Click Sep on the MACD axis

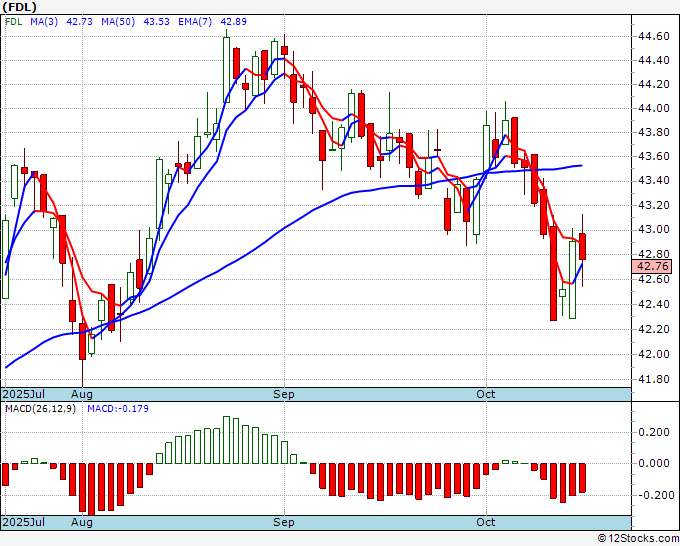tap(284, 522)
